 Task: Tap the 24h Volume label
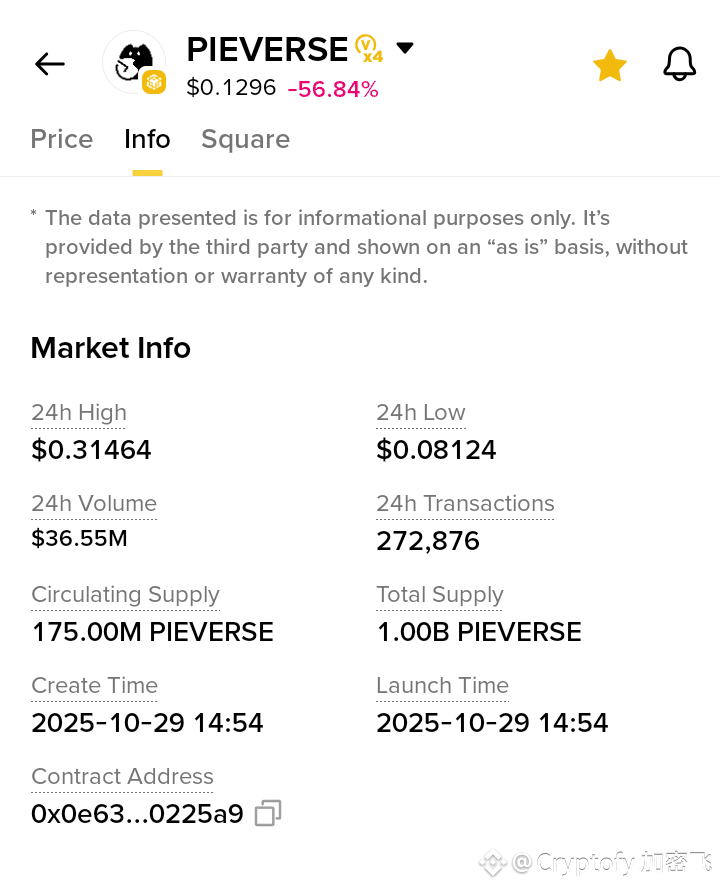[x=94, y=504]
